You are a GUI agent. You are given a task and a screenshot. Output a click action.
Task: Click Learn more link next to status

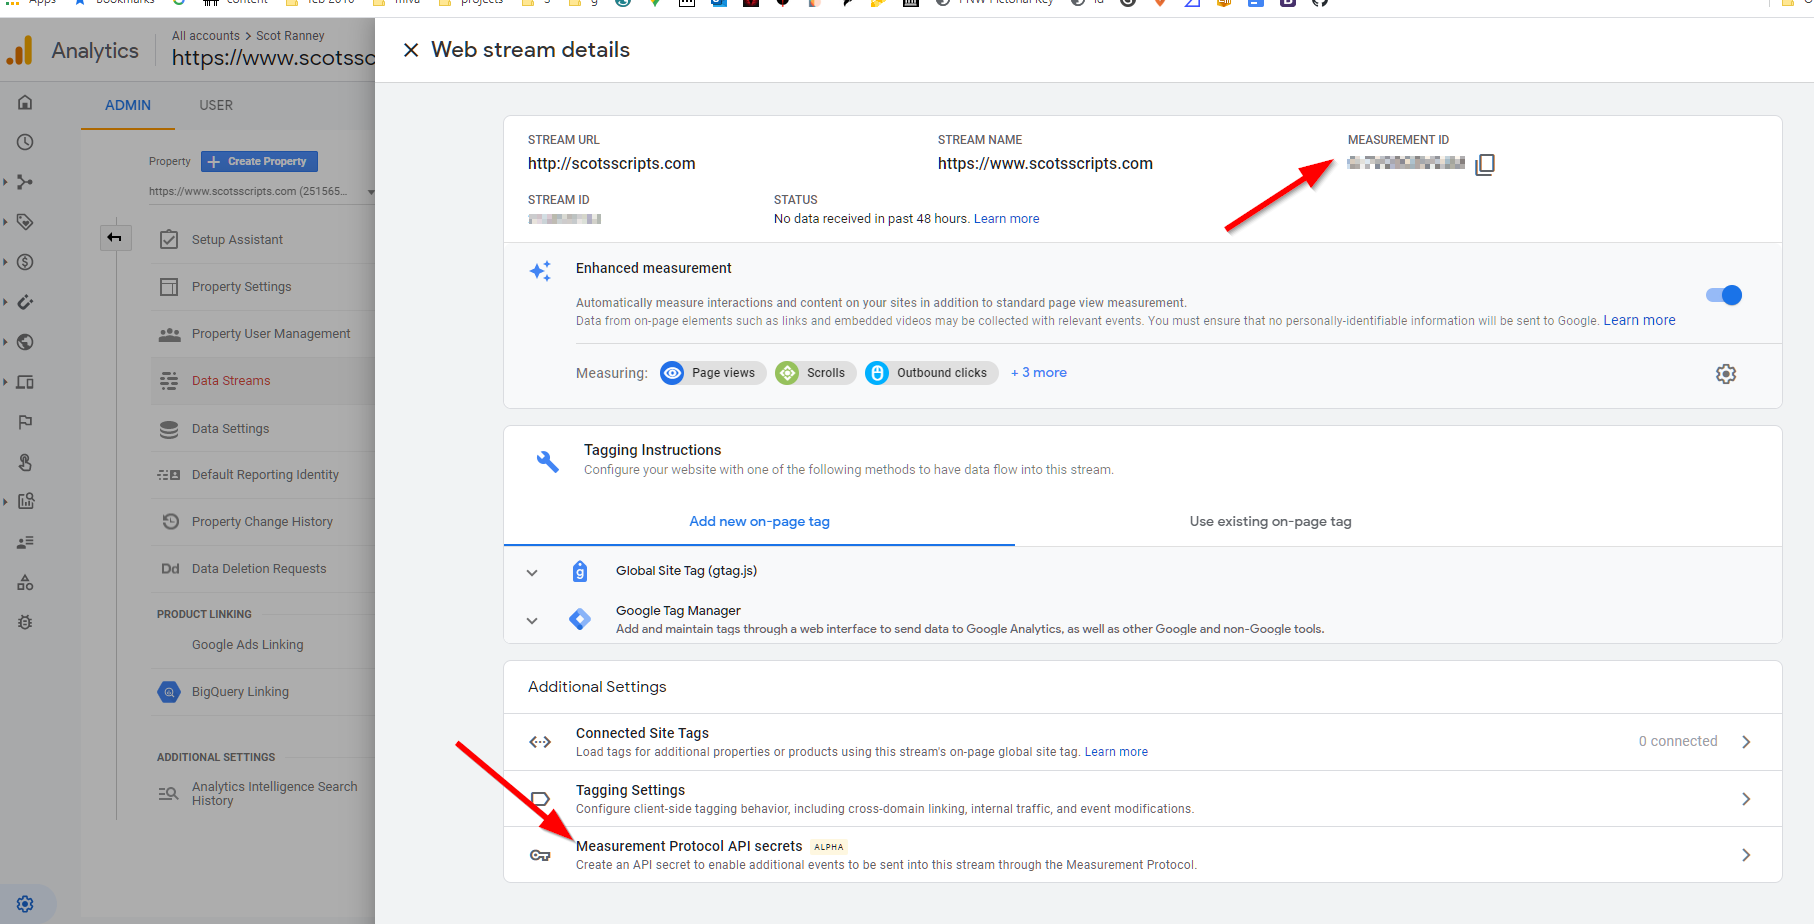[1006, 219]
